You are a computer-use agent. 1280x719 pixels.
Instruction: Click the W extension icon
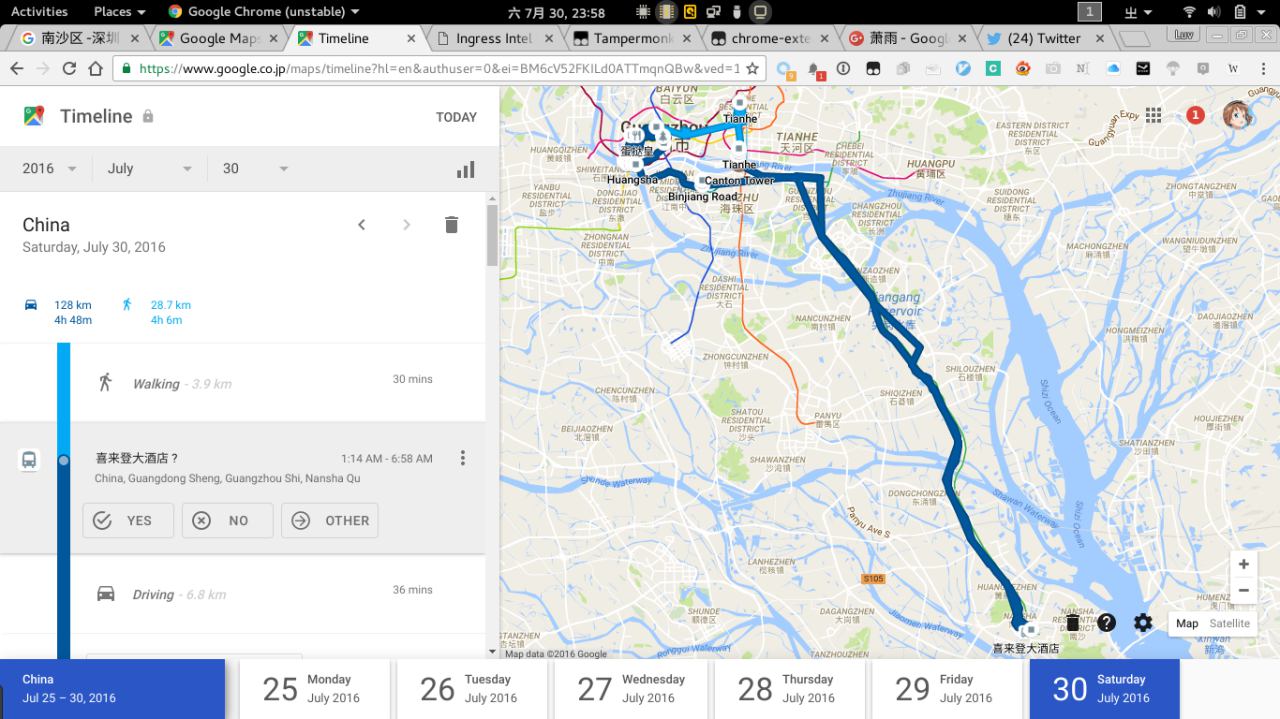click(x=1233, y=69)
